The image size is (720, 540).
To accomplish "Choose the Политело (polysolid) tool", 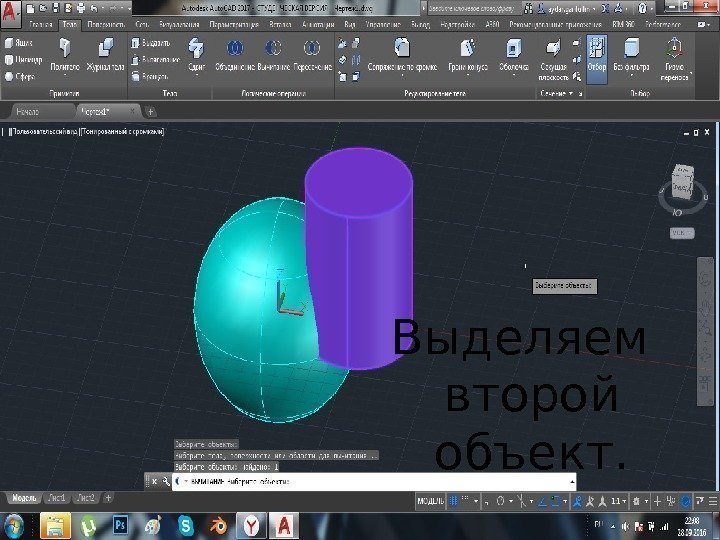I will coord(65,55).
